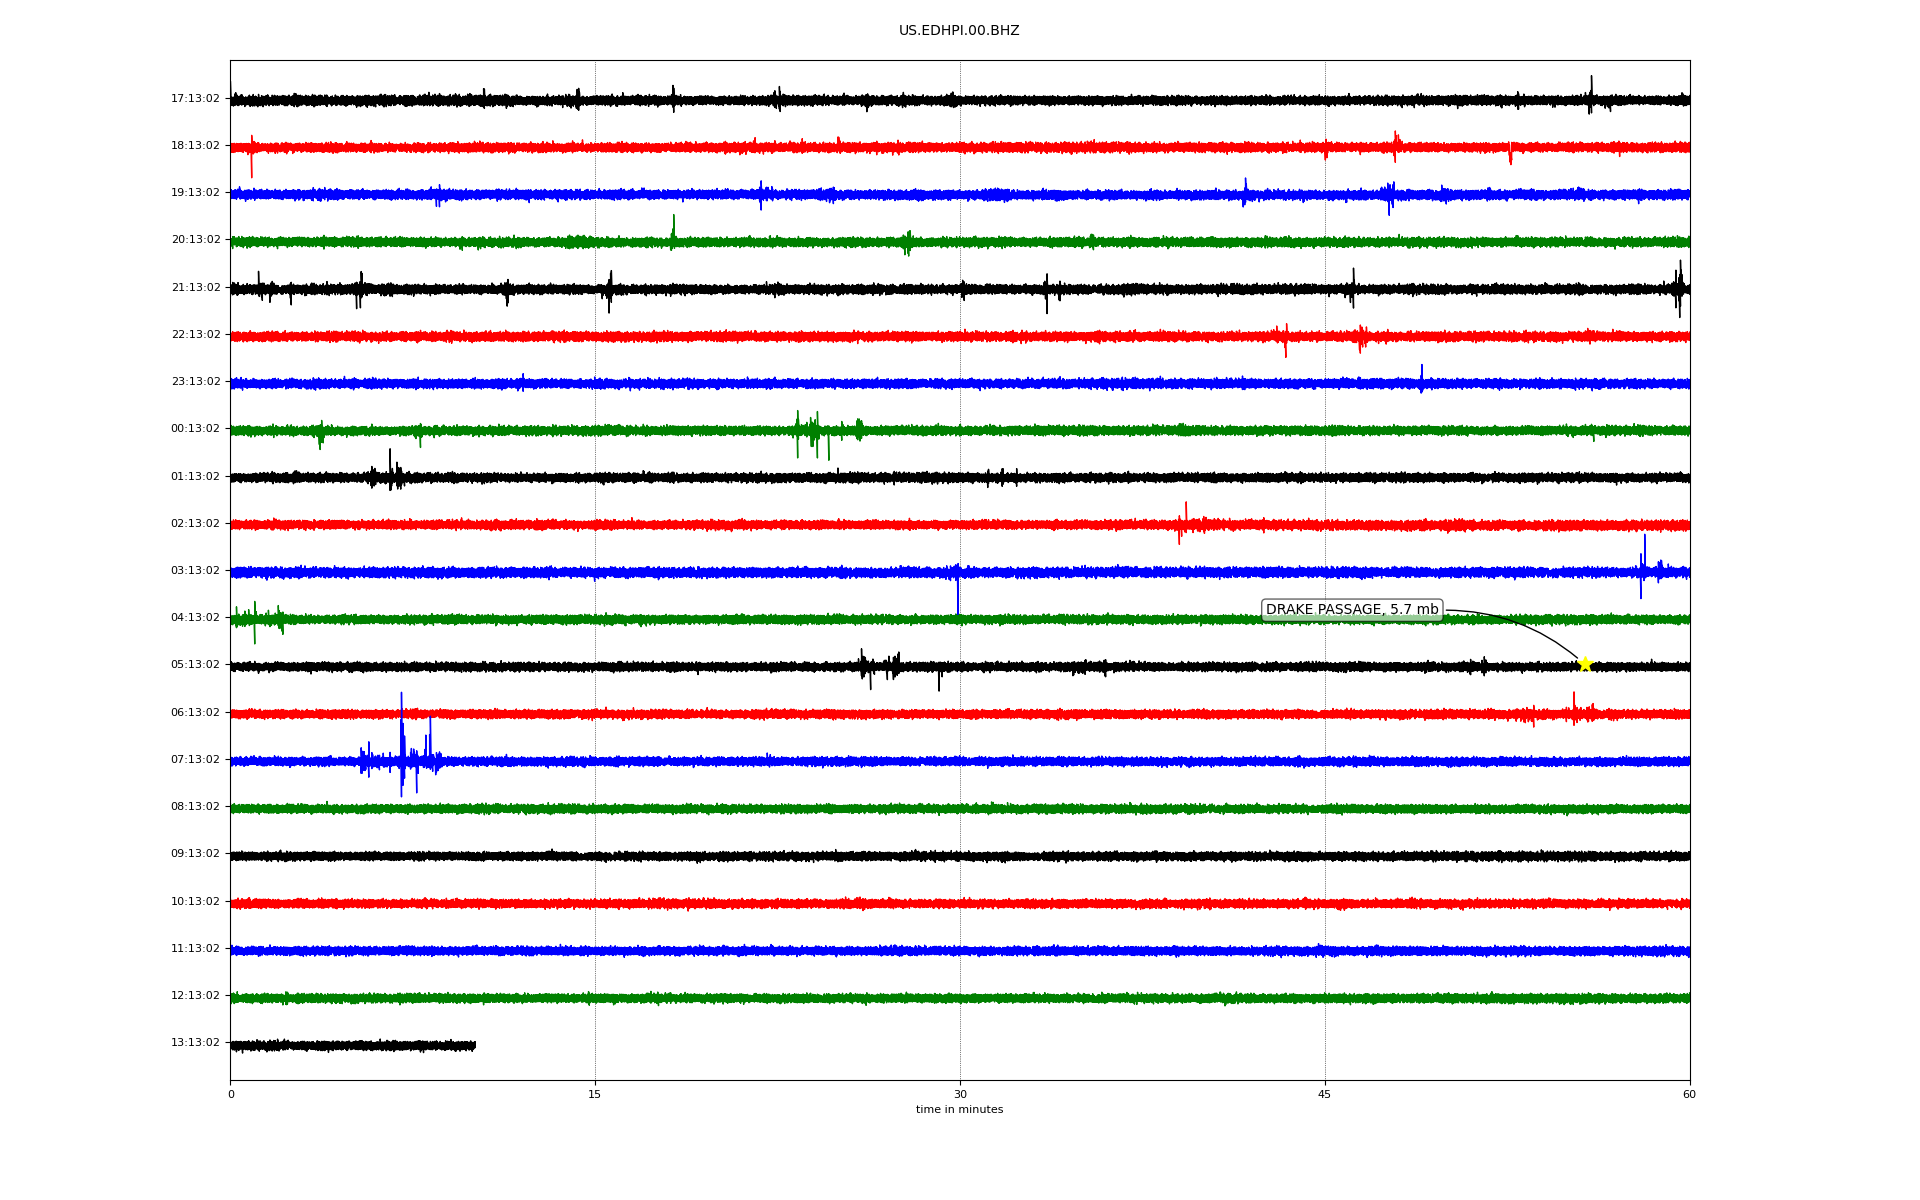The image size is (1920, 1200).
Task: Click the blue downward spike on the 03:13:02 trace
Action: (958, 591)
